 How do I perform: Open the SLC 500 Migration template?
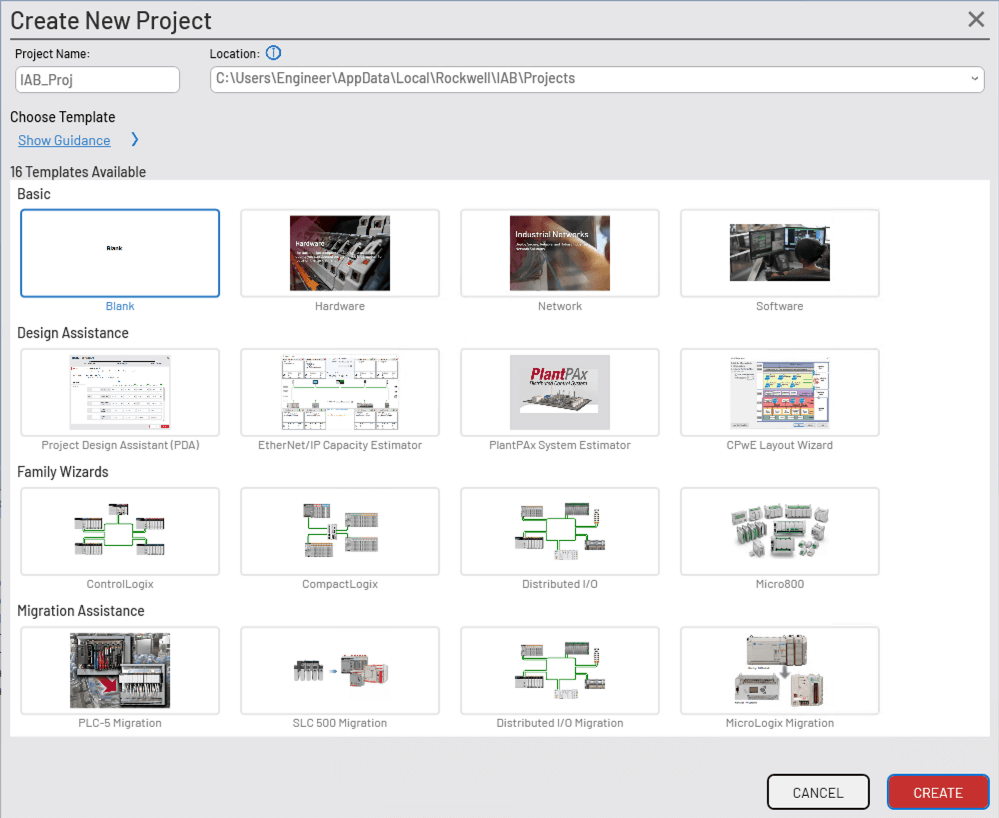click(340, 670)
